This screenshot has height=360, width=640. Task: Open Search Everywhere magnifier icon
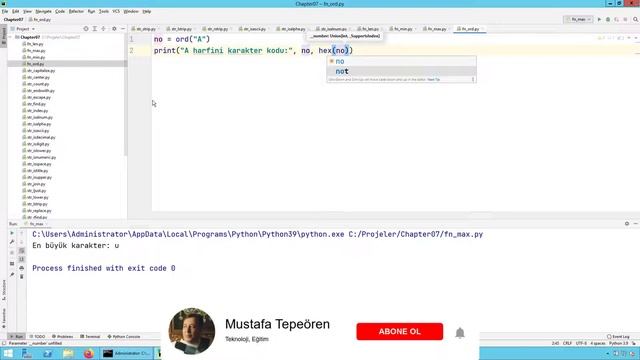[636, 20]
